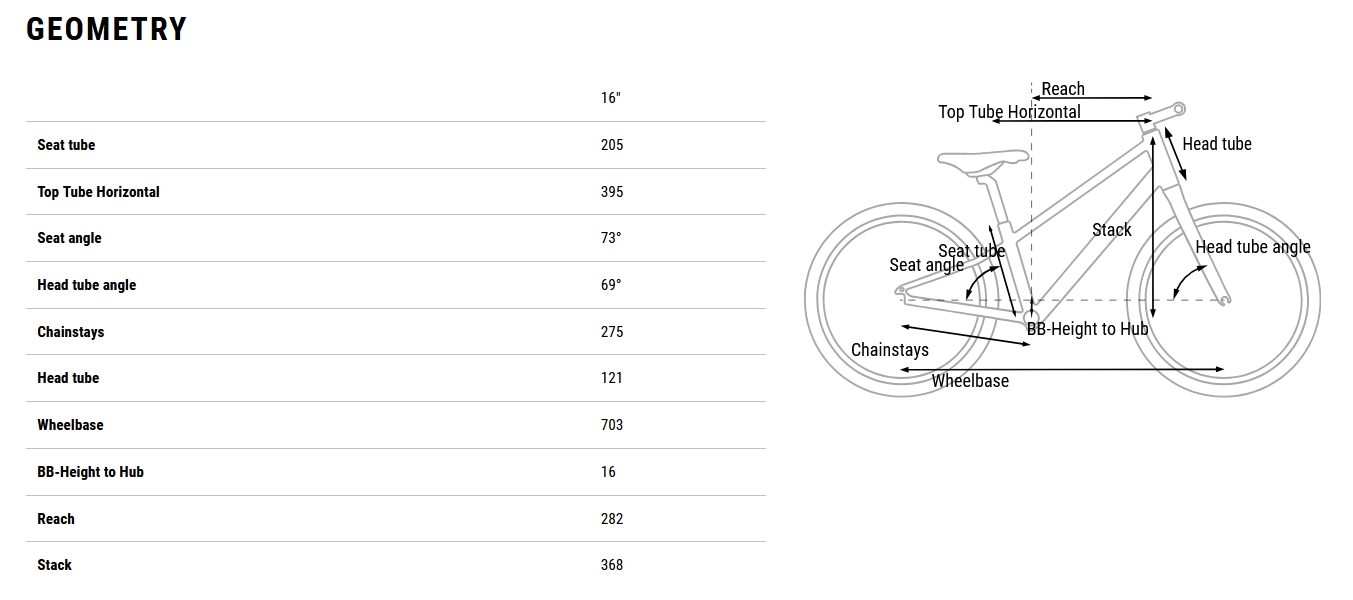
Task: Click the BB-Height to Hub diagram label
Action: (1087, 328)
